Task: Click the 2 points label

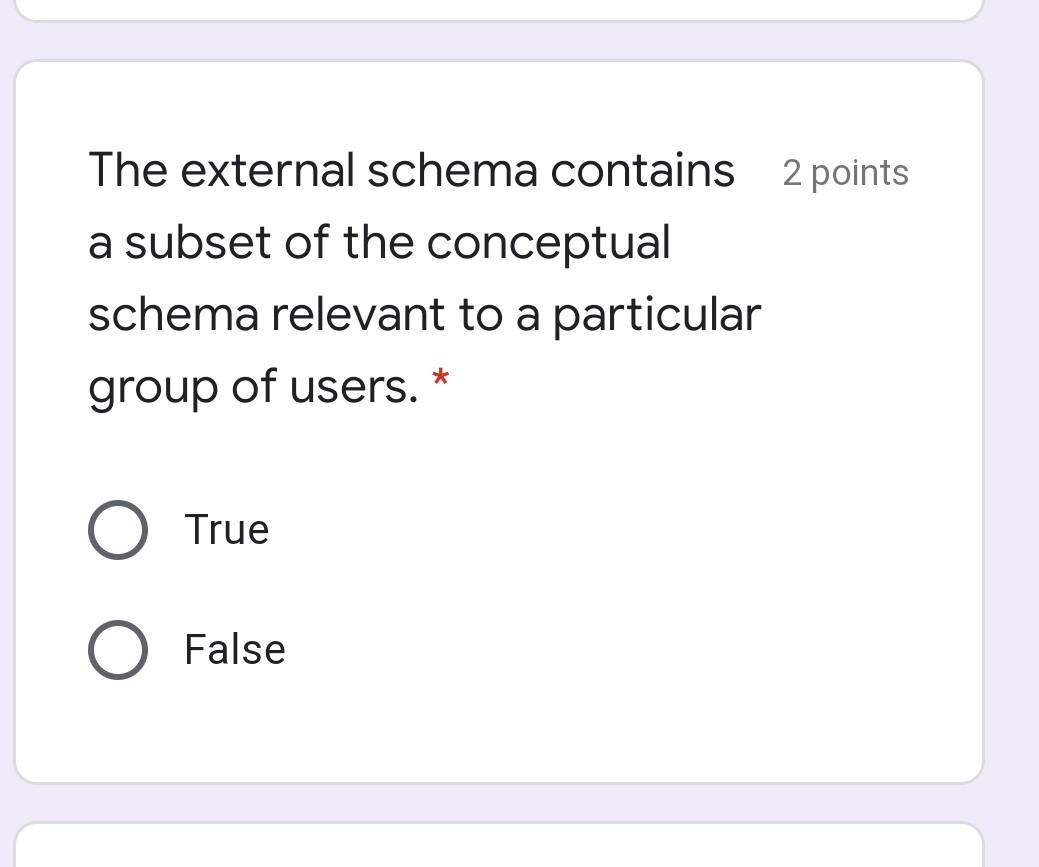Action: tap(846, 172)
